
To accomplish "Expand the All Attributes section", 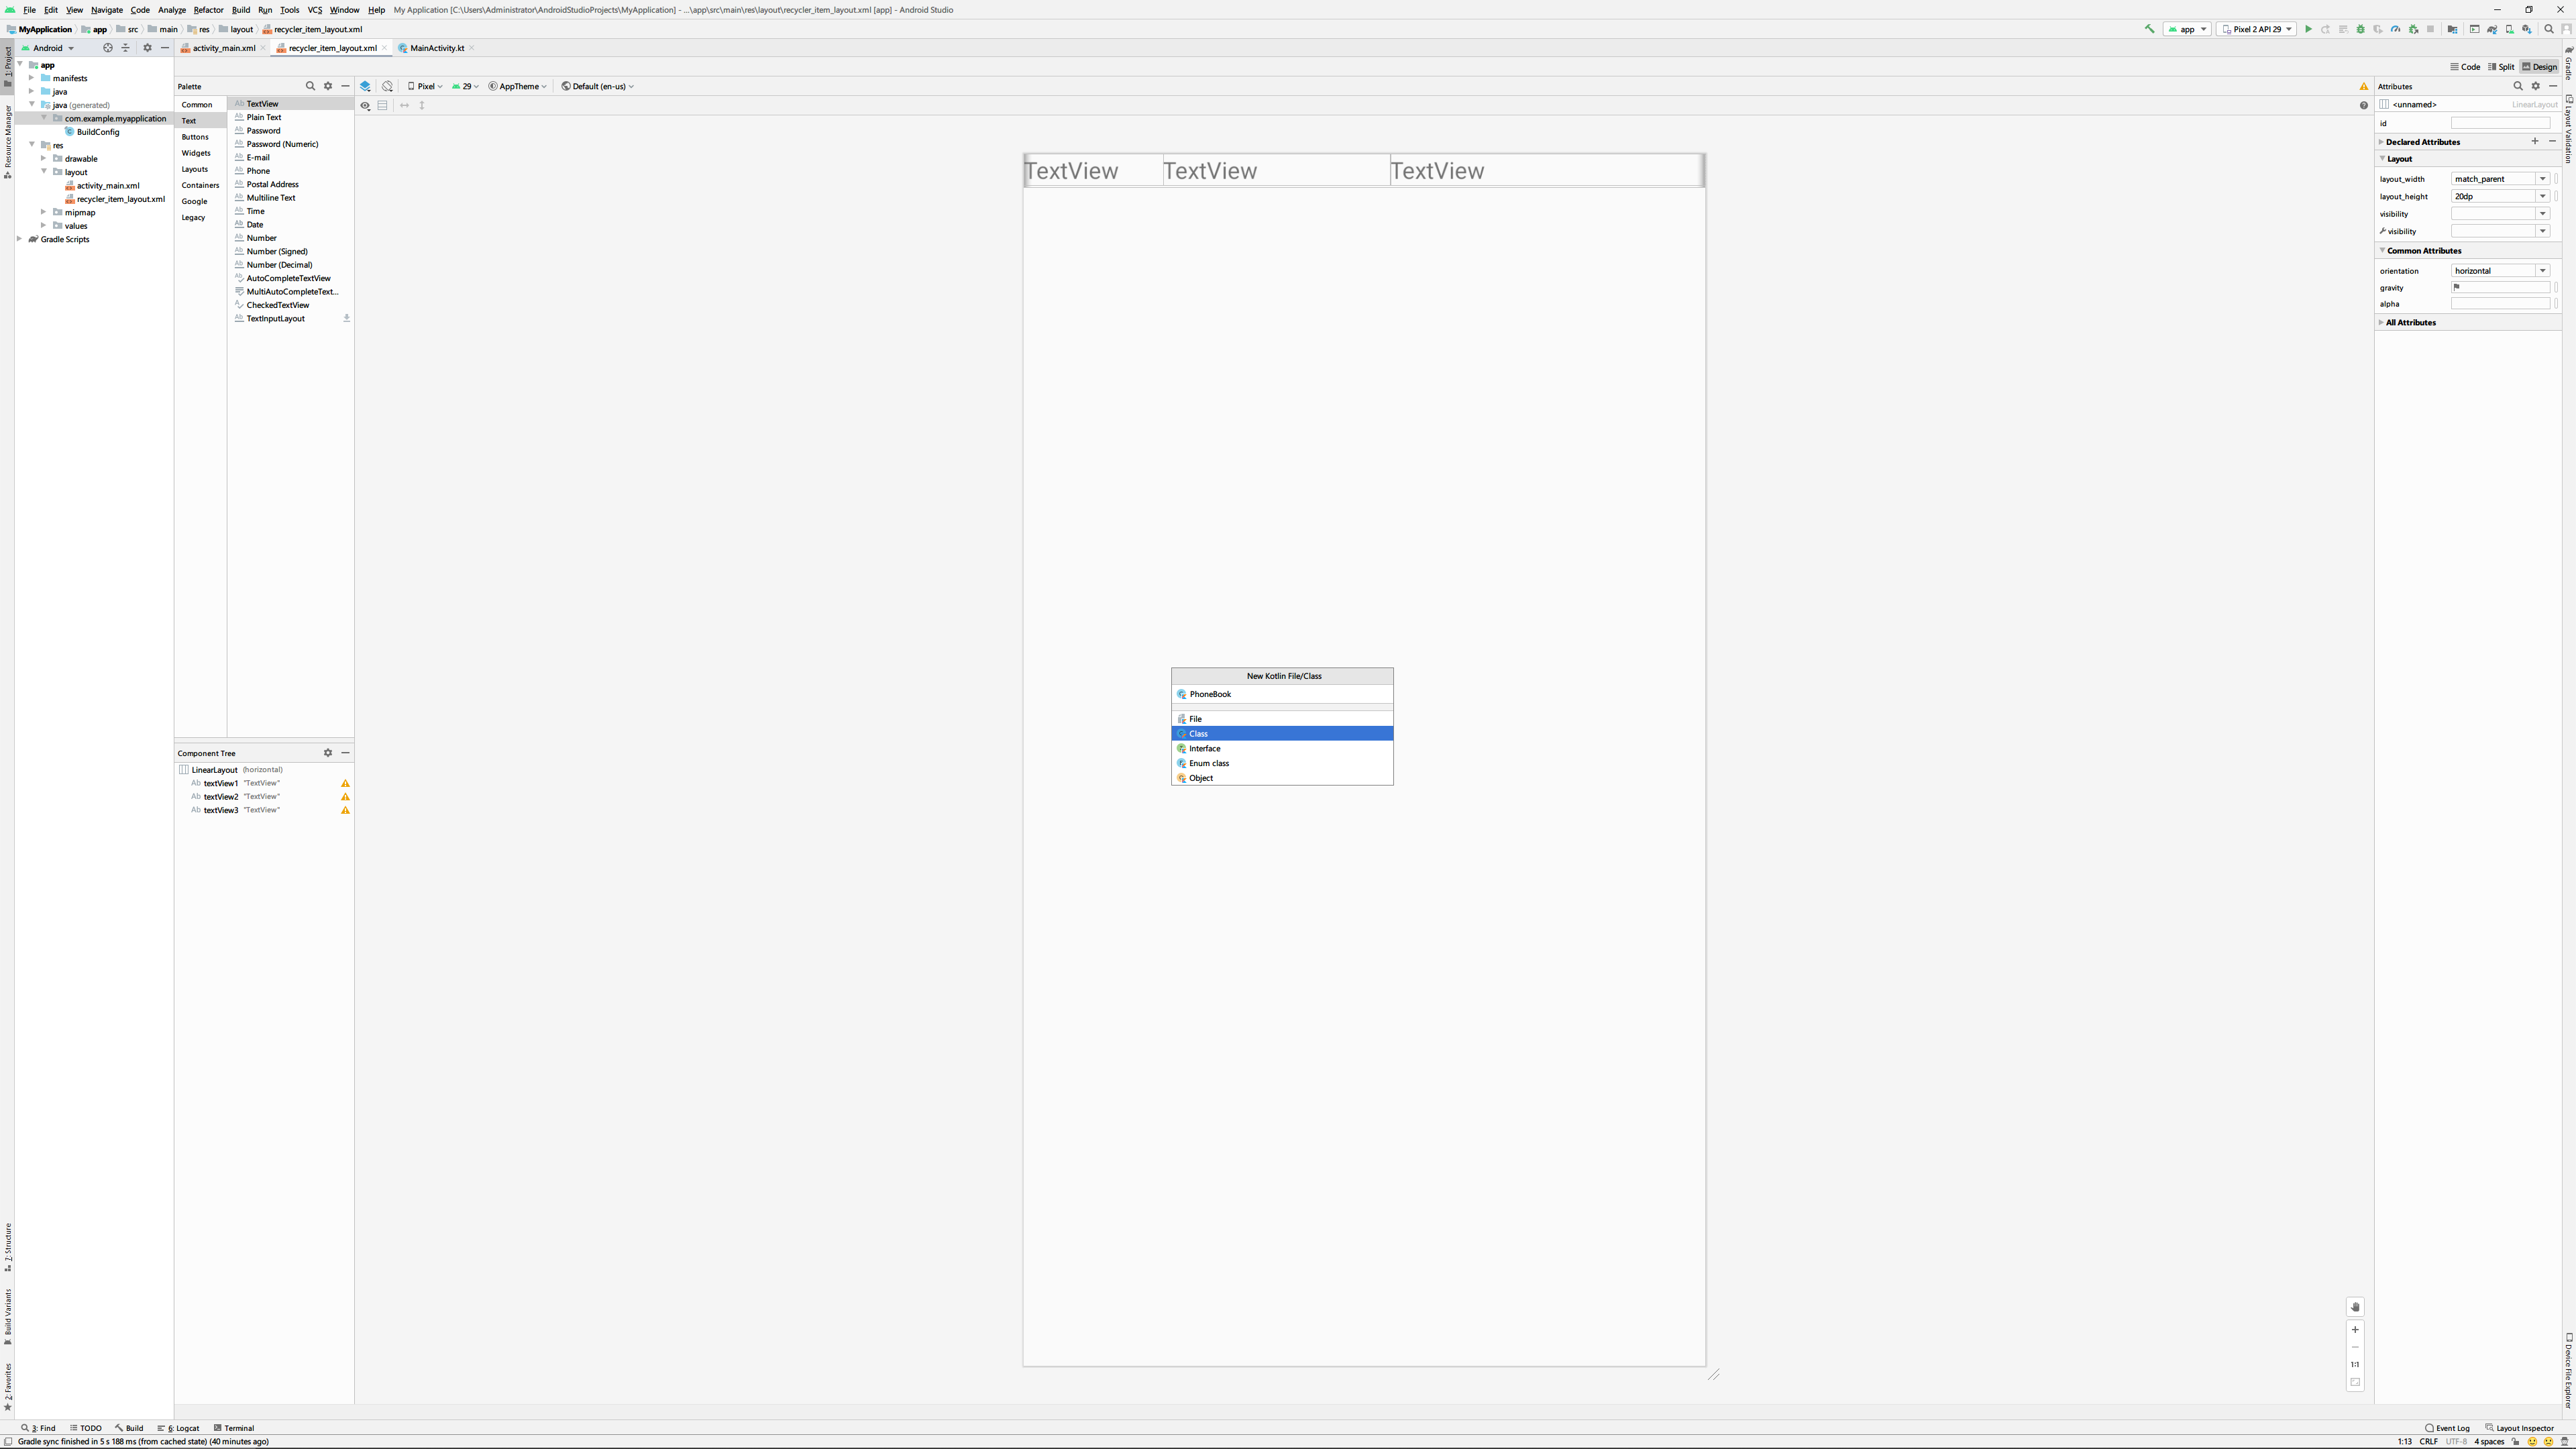I will [2410, 322].
